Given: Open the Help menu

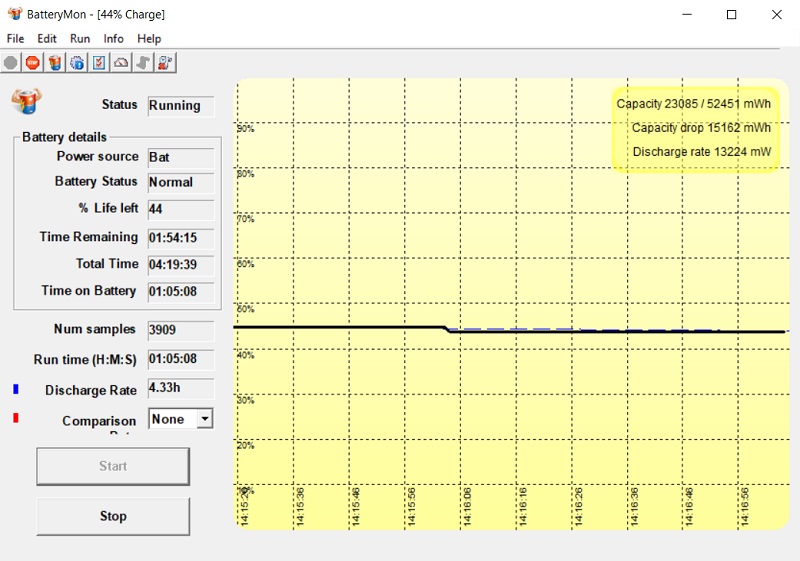Looking at the screenshot, I should [x=149, y=38].
